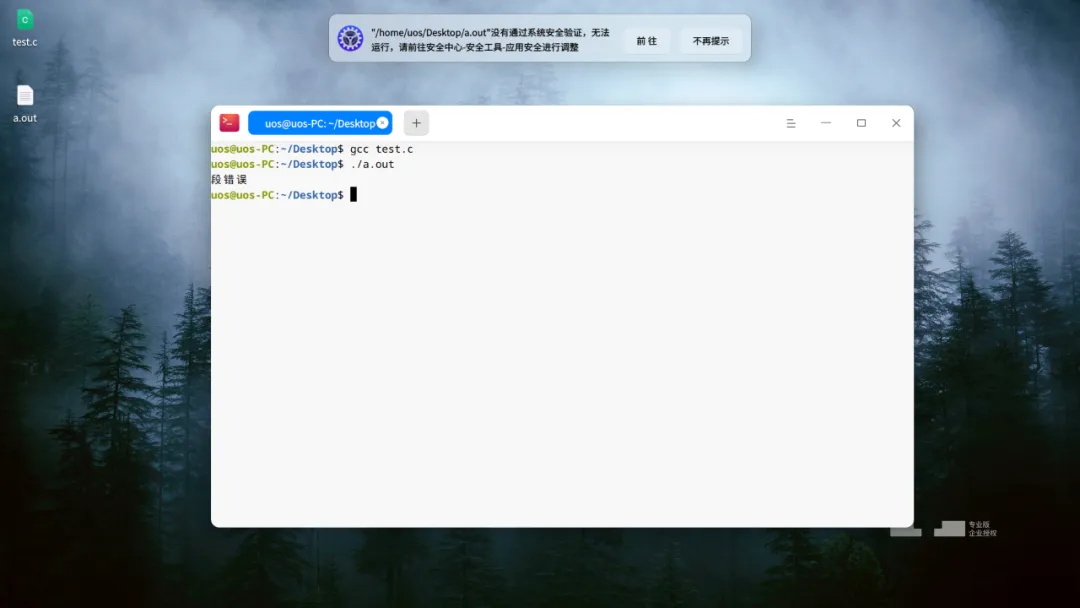
Task: Click the 前往 button in the notification
Action: 646,41
